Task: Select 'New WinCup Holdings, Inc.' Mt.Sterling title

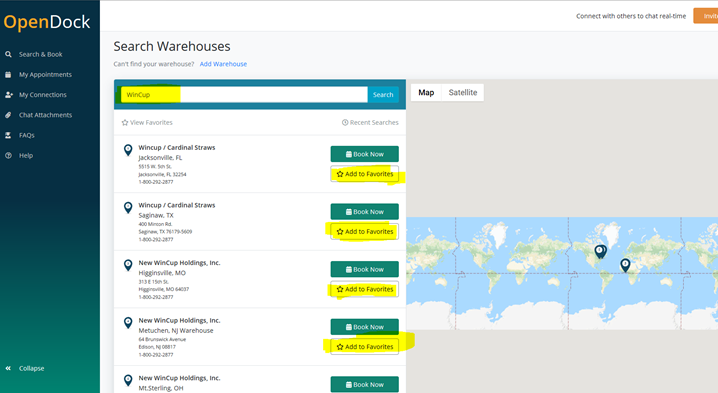Action: click(180, 378)
